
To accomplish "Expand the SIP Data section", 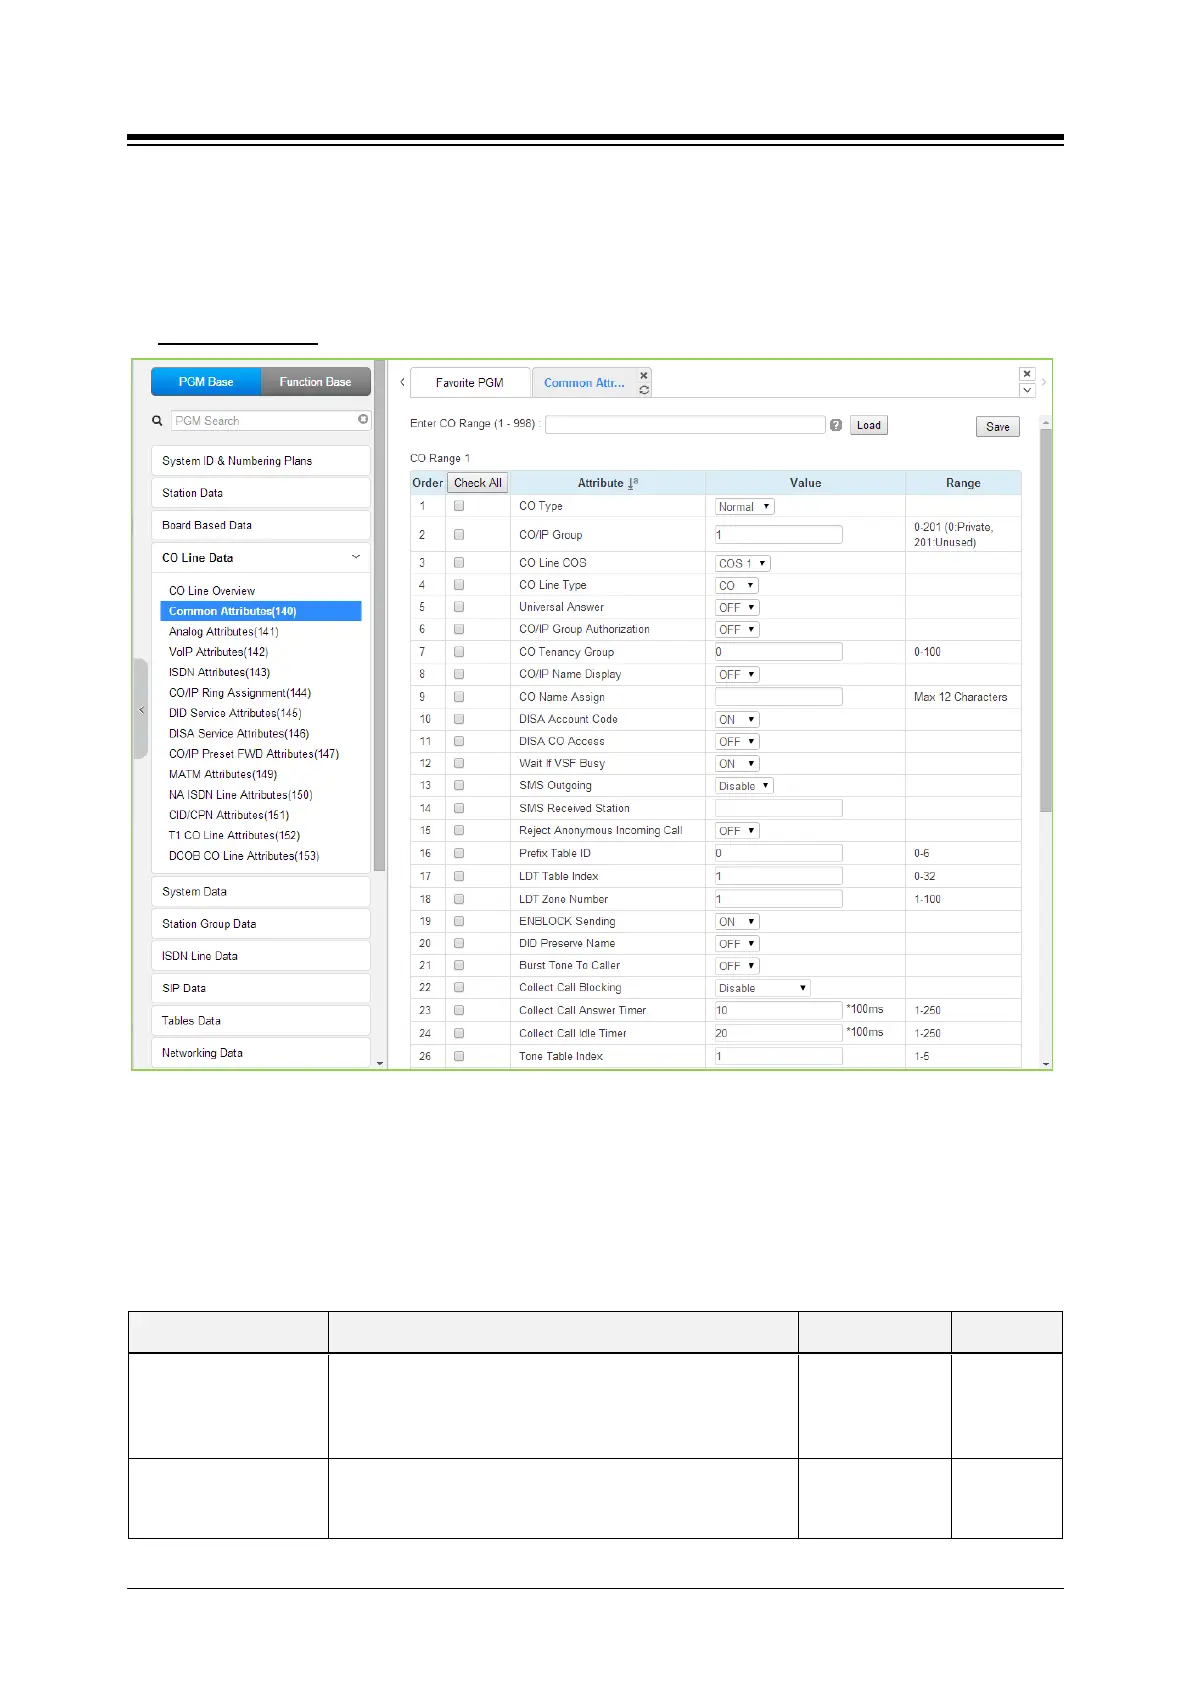I will click(x=260, y=988).
